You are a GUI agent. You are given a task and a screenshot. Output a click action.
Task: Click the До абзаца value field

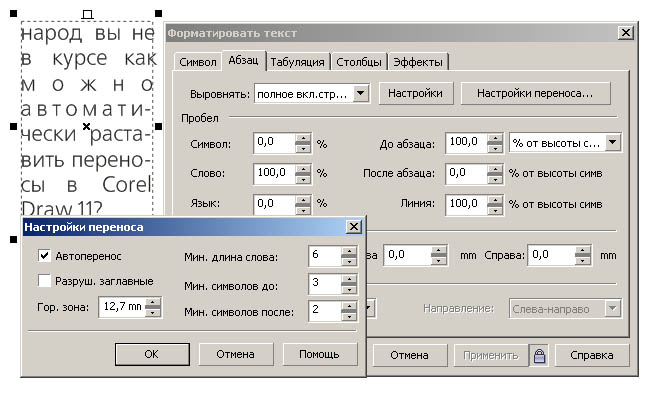pyautogui.click(x=467, y=142)
